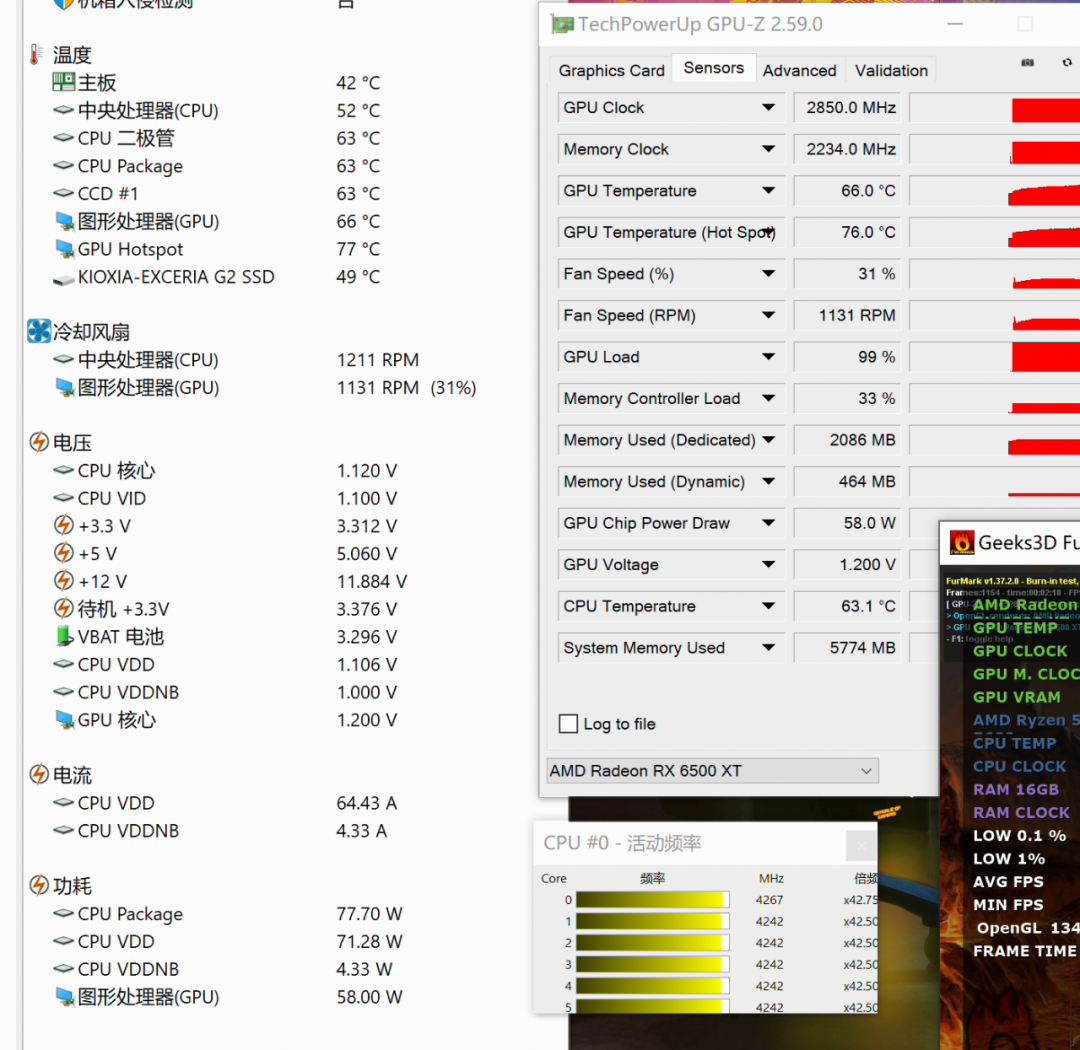Click the lightning icon beside 电压
The image size is (1080, 1050).
click(39, 442)
